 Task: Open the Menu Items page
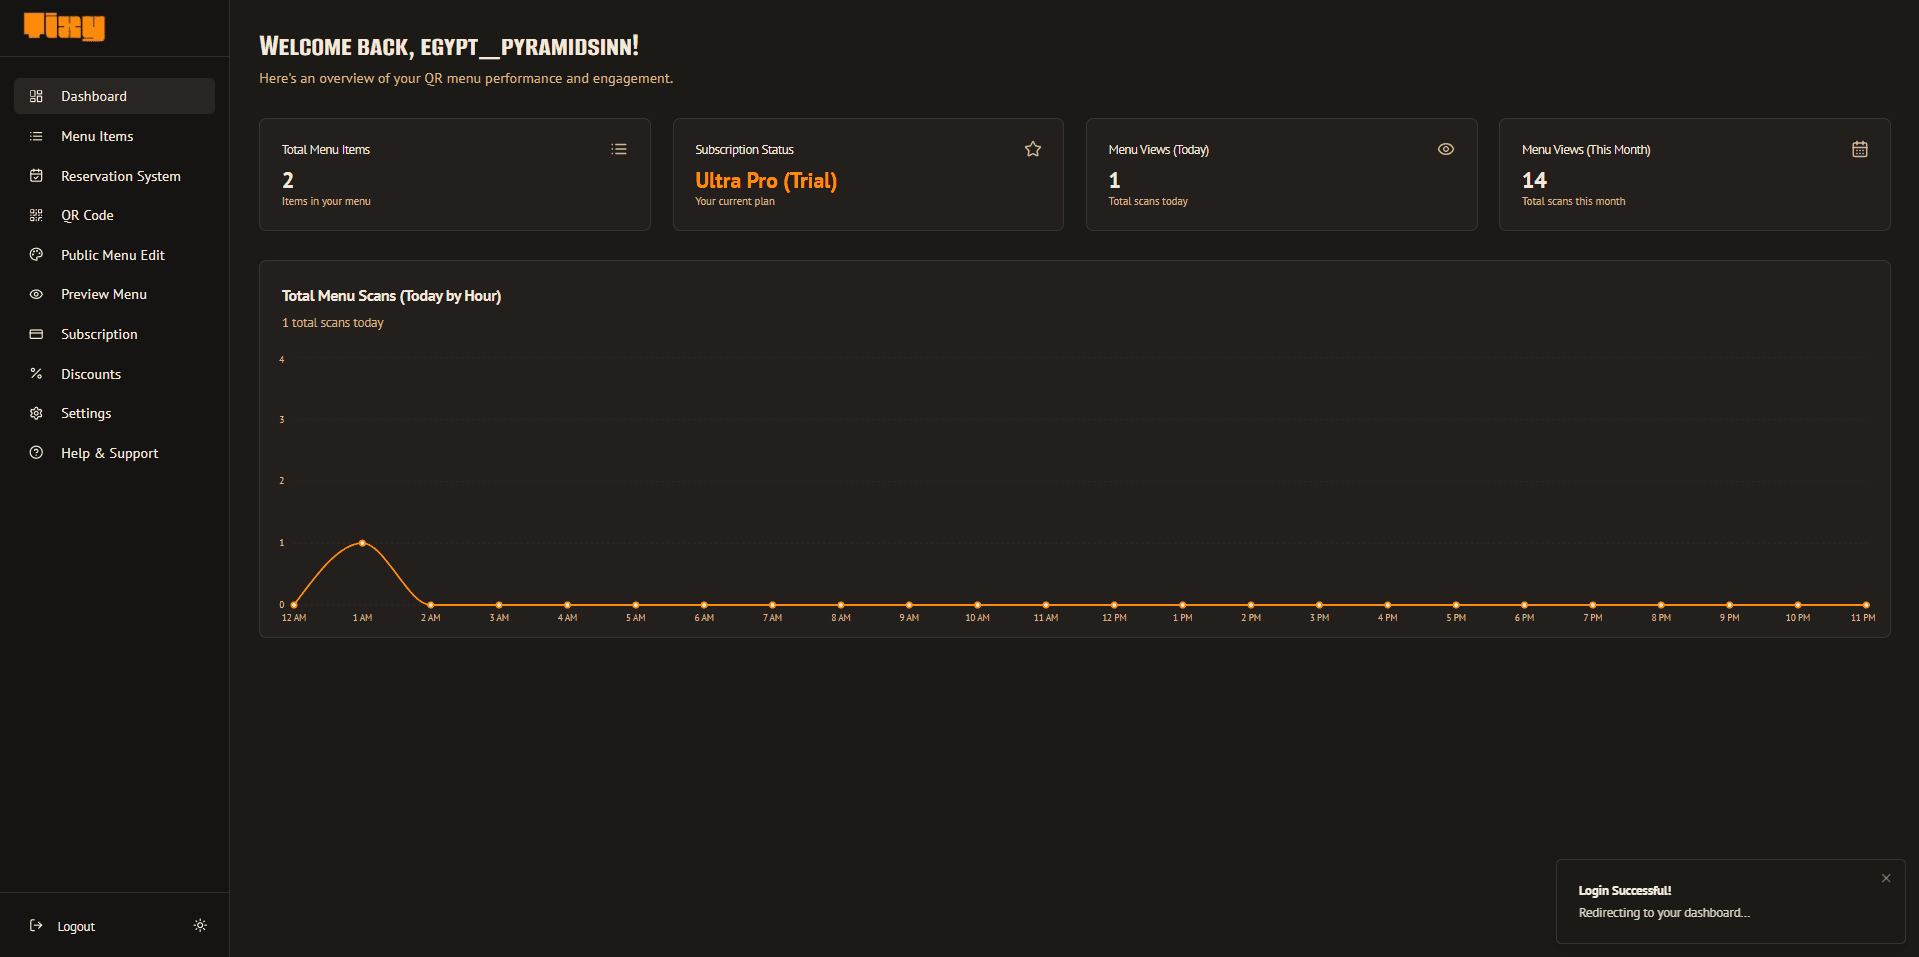(97, 136)
